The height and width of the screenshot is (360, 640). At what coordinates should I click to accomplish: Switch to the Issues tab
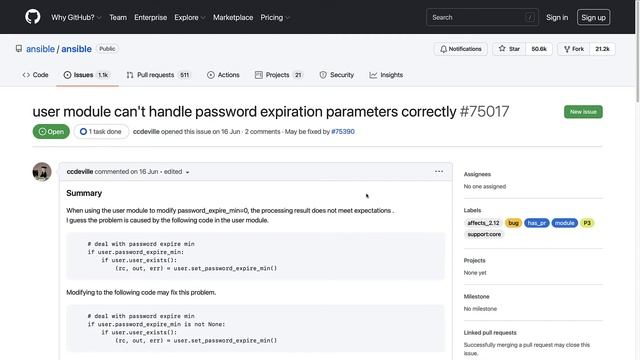[x=87, y=75]
